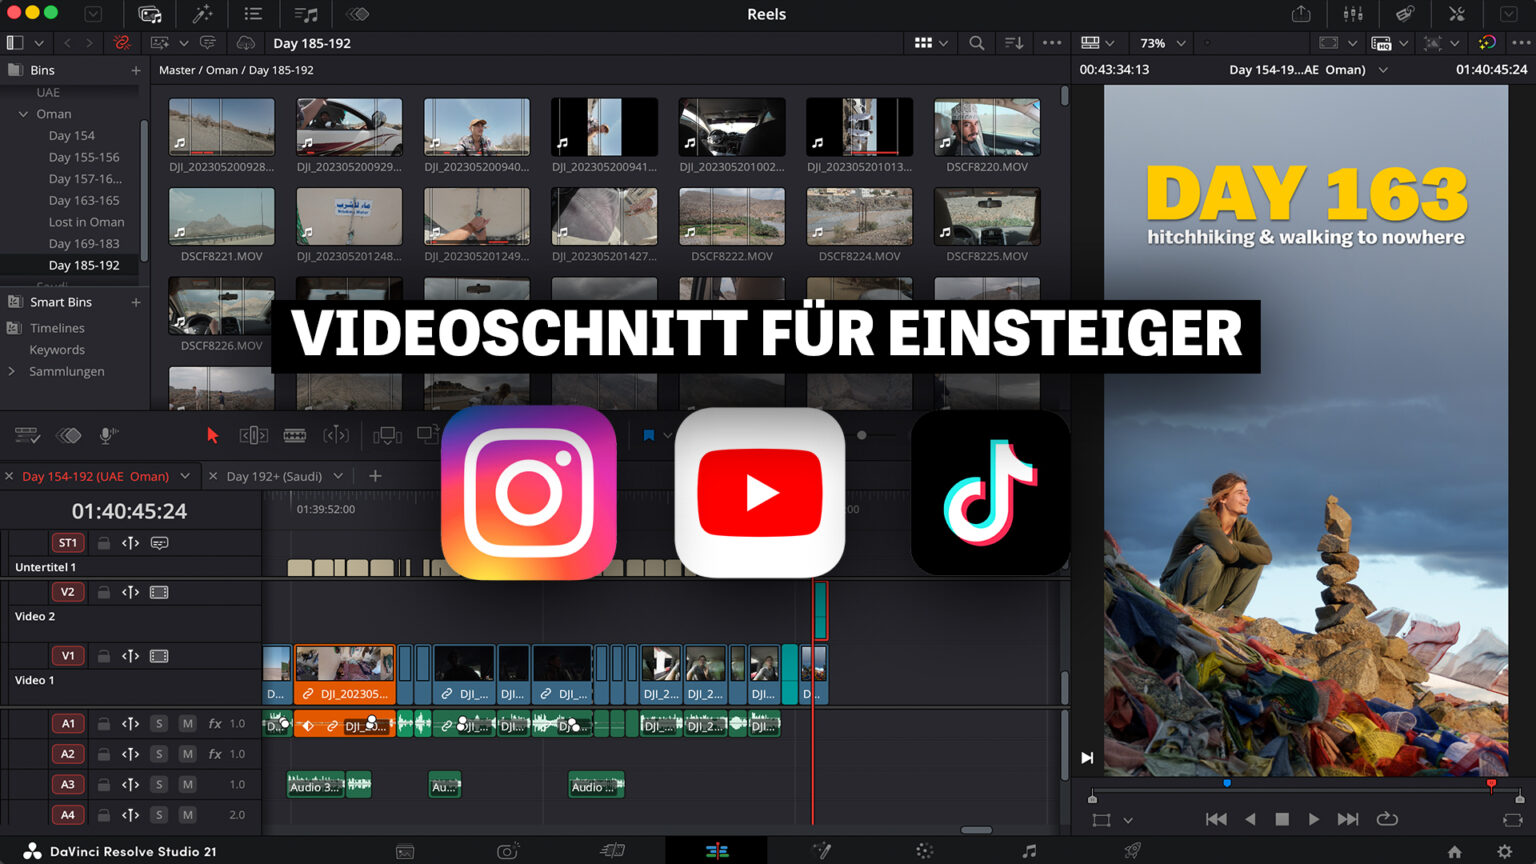Open project settings gear icon
1536x864 pixels.
(1504, 851)
